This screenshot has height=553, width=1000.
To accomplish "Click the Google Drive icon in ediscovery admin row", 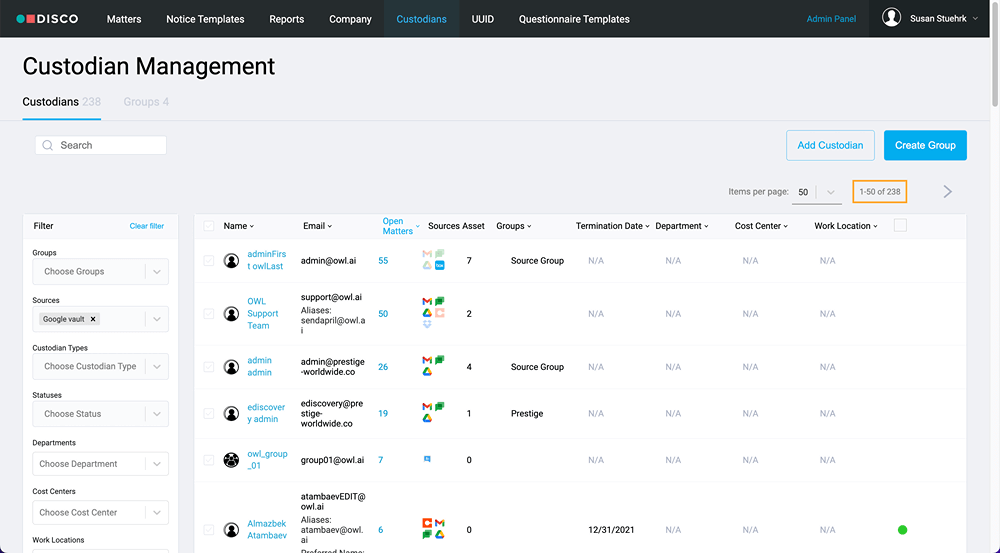I will pos(427,418).
